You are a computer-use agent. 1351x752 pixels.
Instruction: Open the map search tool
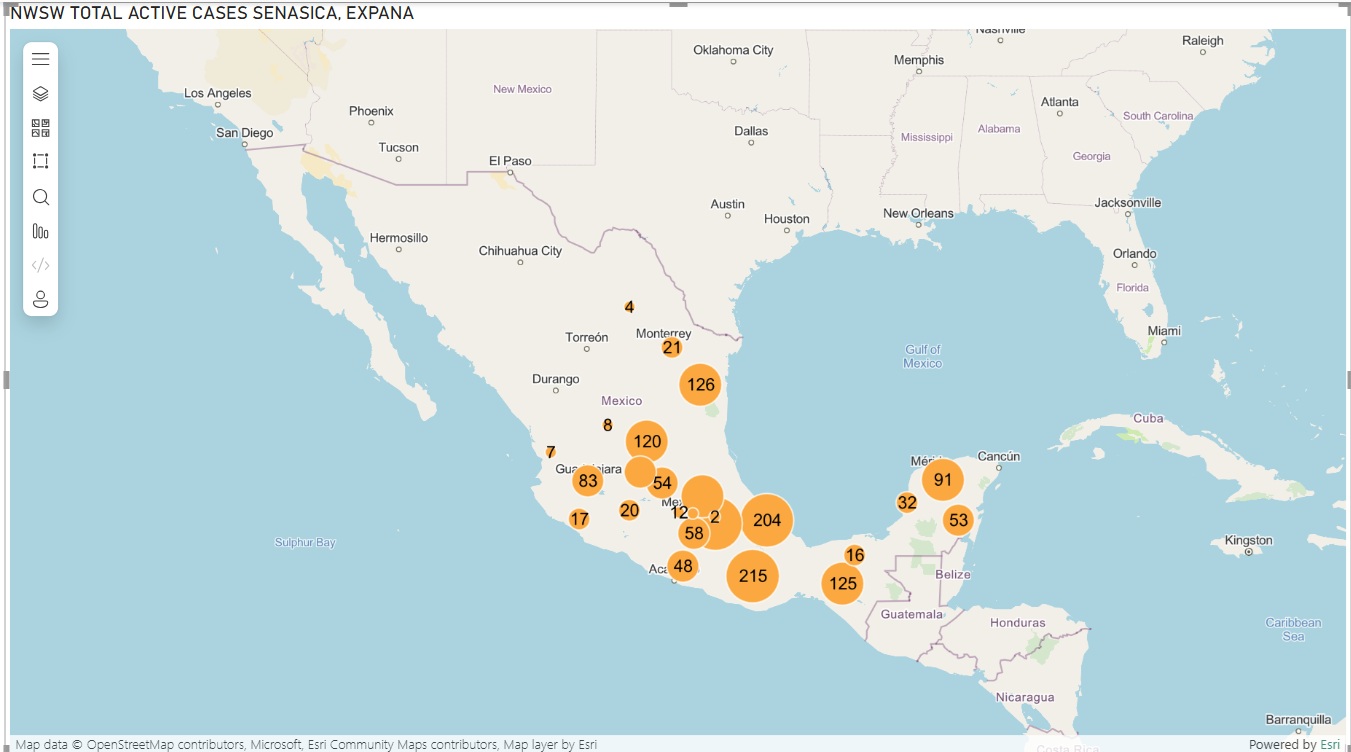(41, 197)
